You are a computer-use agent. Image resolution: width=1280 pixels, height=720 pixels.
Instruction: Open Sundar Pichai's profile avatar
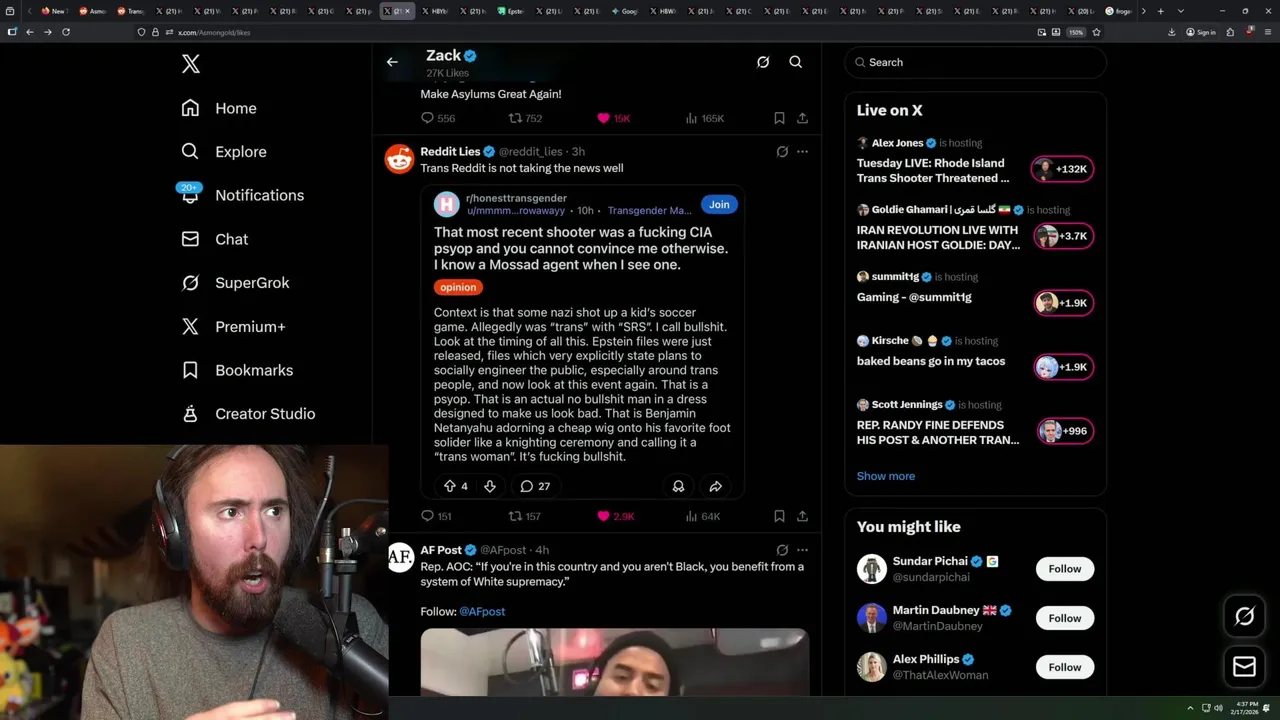point(872,569)
